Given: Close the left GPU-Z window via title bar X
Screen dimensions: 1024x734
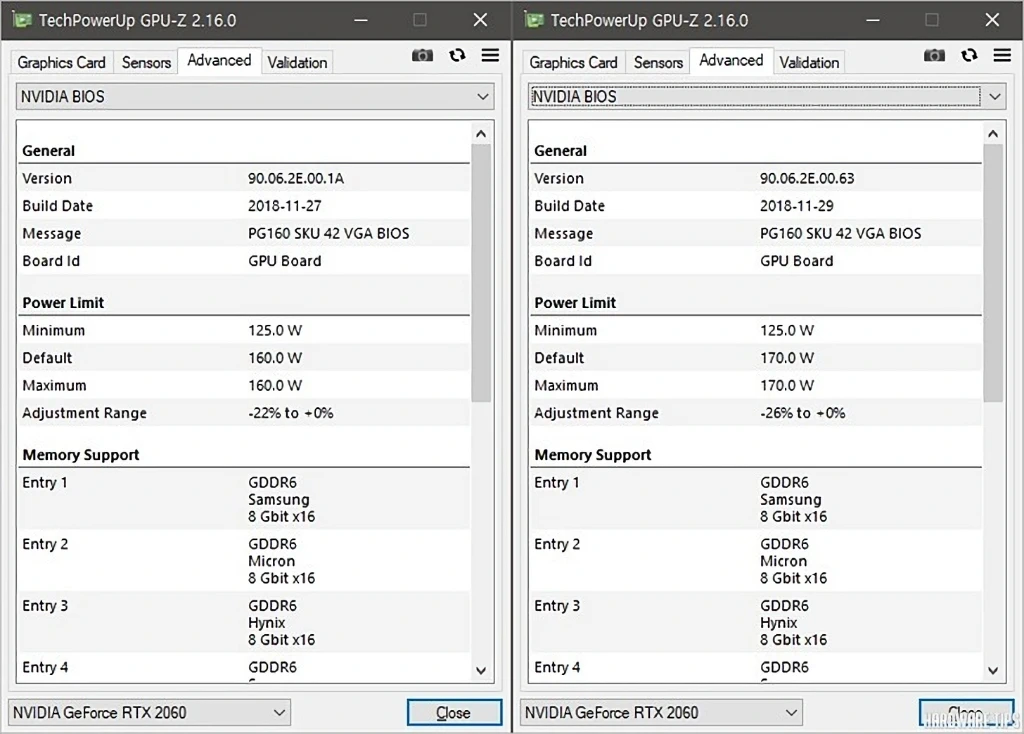Looking at the screenshot, I should click(480, 20).
